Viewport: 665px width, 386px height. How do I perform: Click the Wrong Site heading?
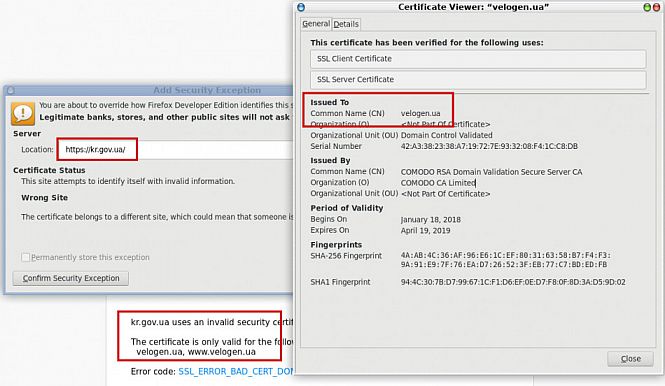point(45,198)
